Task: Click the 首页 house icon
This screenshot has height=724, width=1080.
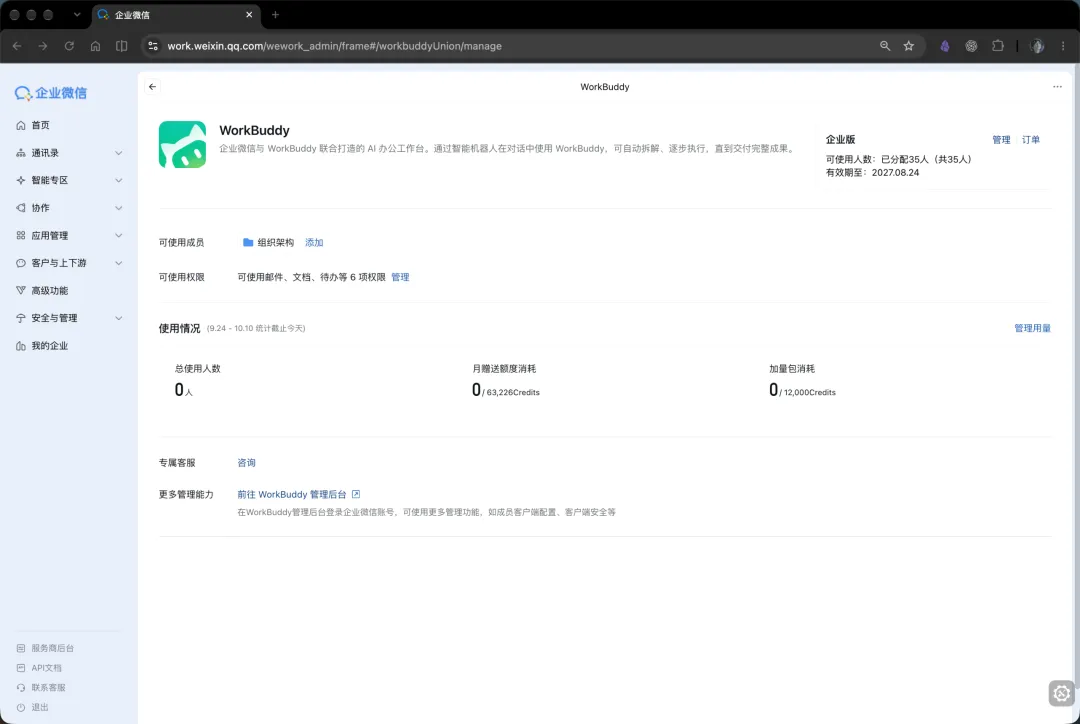Action: pyautogui.click(x=21, y=125)
